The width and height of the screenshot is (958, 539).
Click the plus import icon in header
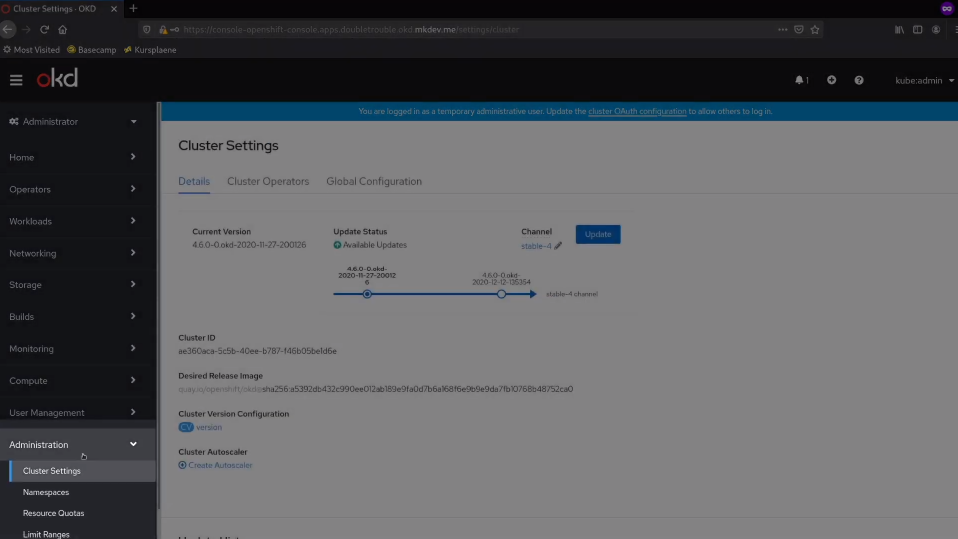(832, 80)
